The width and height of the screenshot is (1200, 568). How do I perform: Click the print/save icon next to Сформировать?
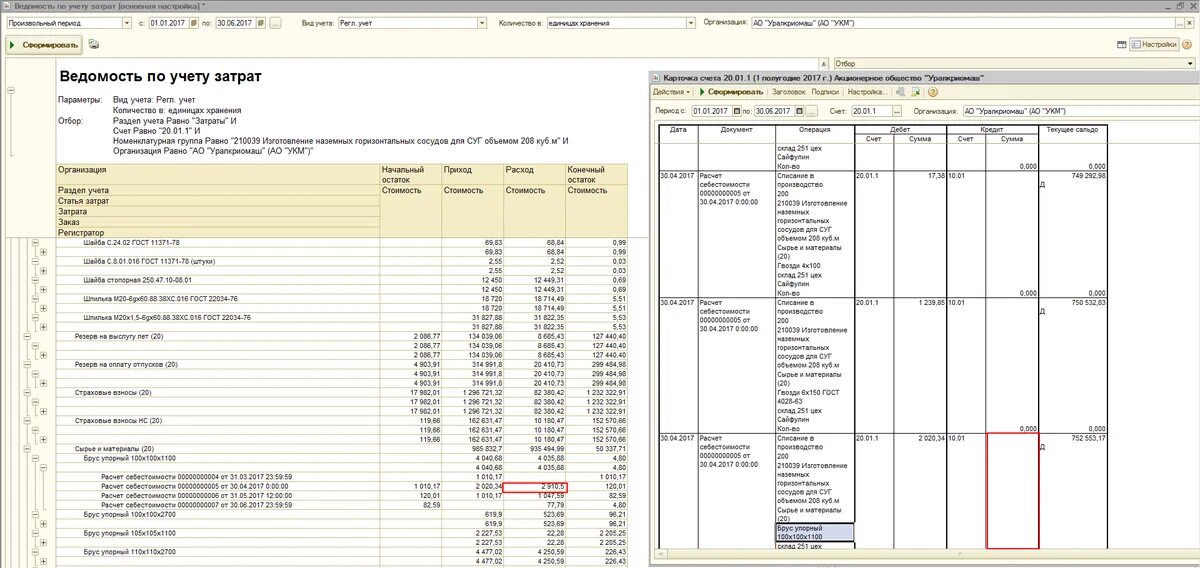pos(93,44)
